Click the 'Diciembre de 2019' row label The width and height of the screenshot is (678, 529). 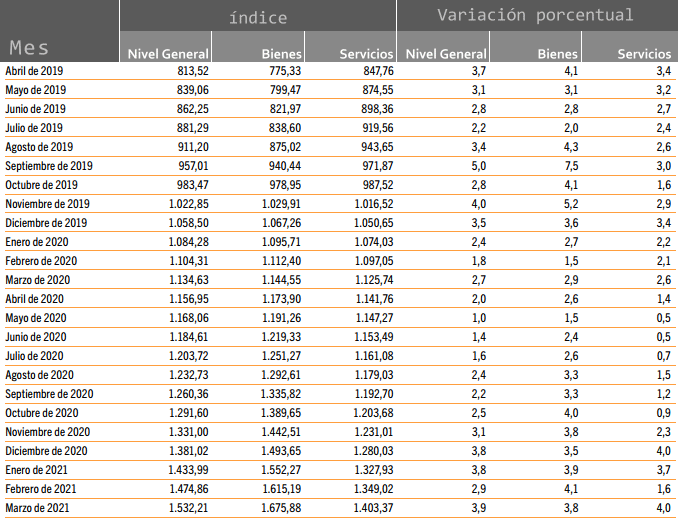click(x=47, y=222)
